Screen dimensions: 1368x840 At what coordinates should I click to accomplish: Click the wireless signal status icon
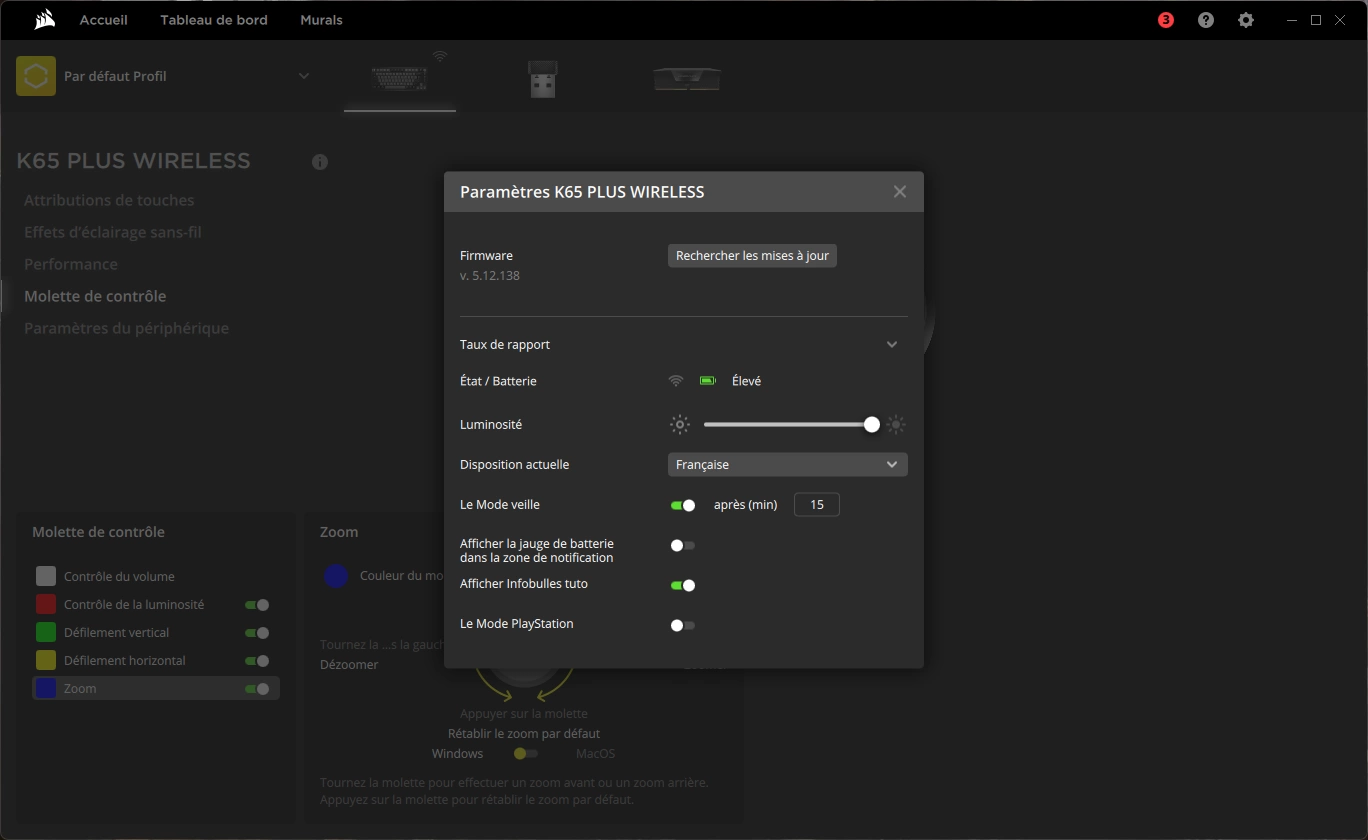pos(676,381)
